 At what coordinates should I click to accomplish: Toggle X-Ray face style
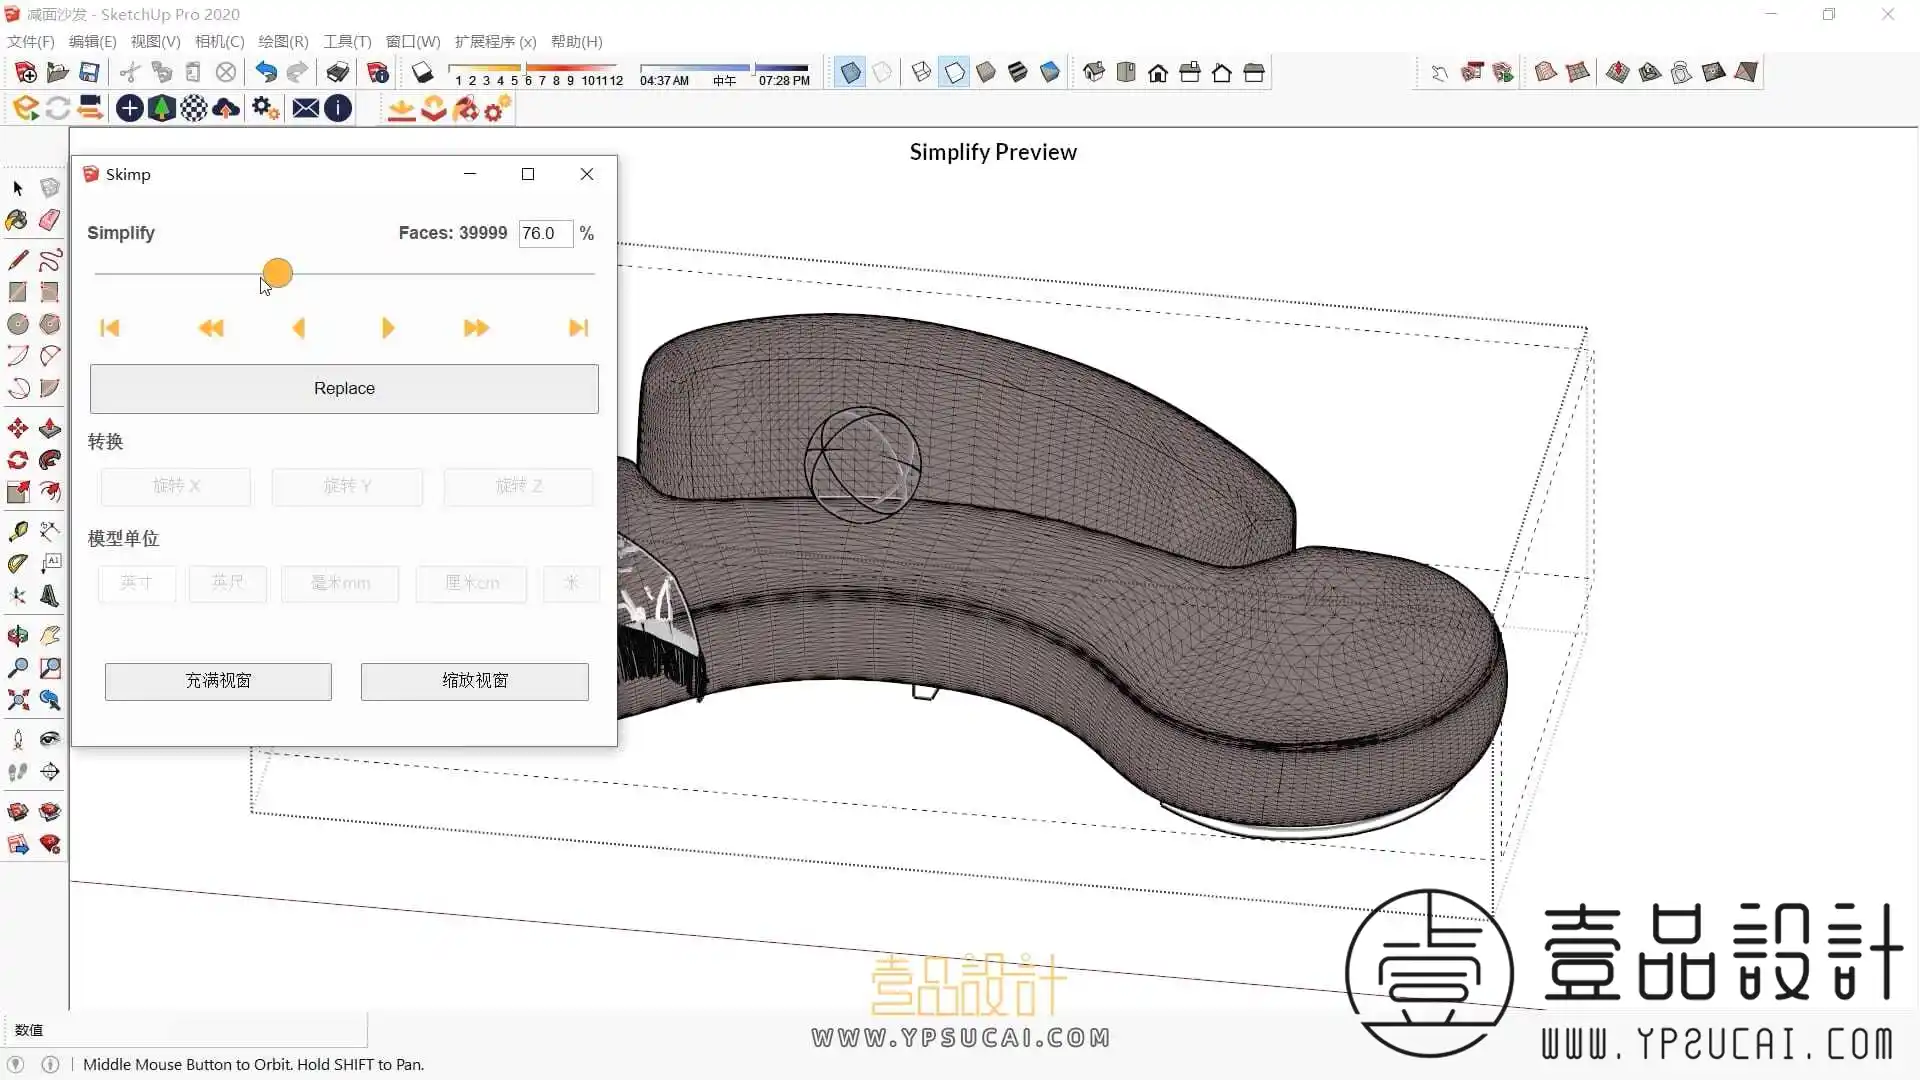tap(850, 72)
